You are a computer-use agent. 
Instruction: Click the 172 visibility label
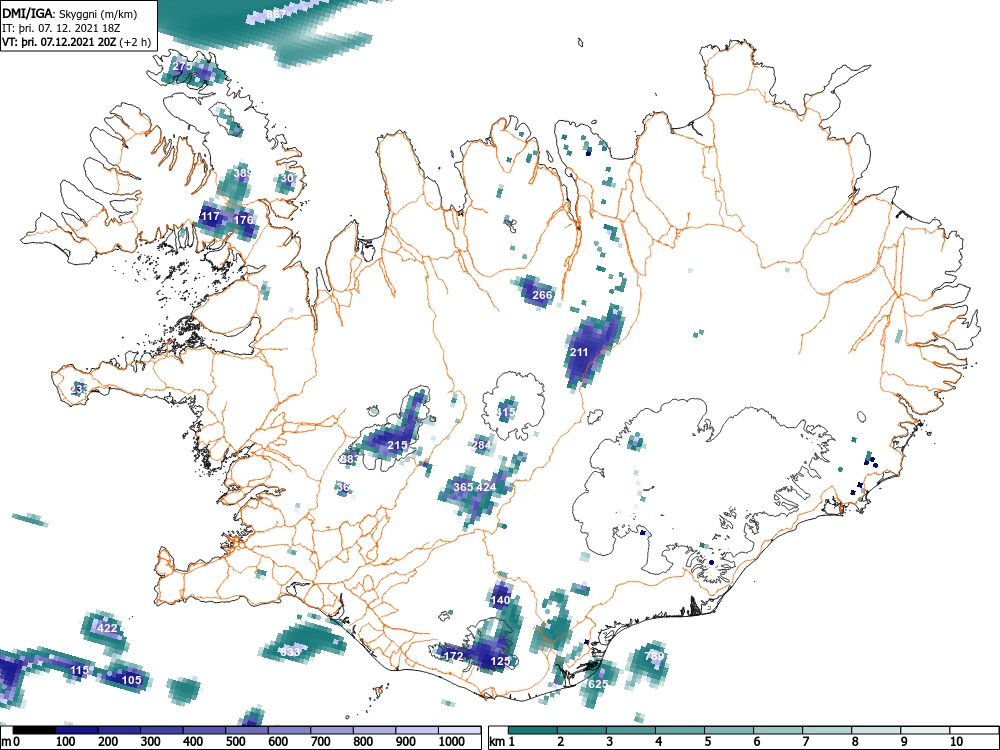(x=453, y=656)
